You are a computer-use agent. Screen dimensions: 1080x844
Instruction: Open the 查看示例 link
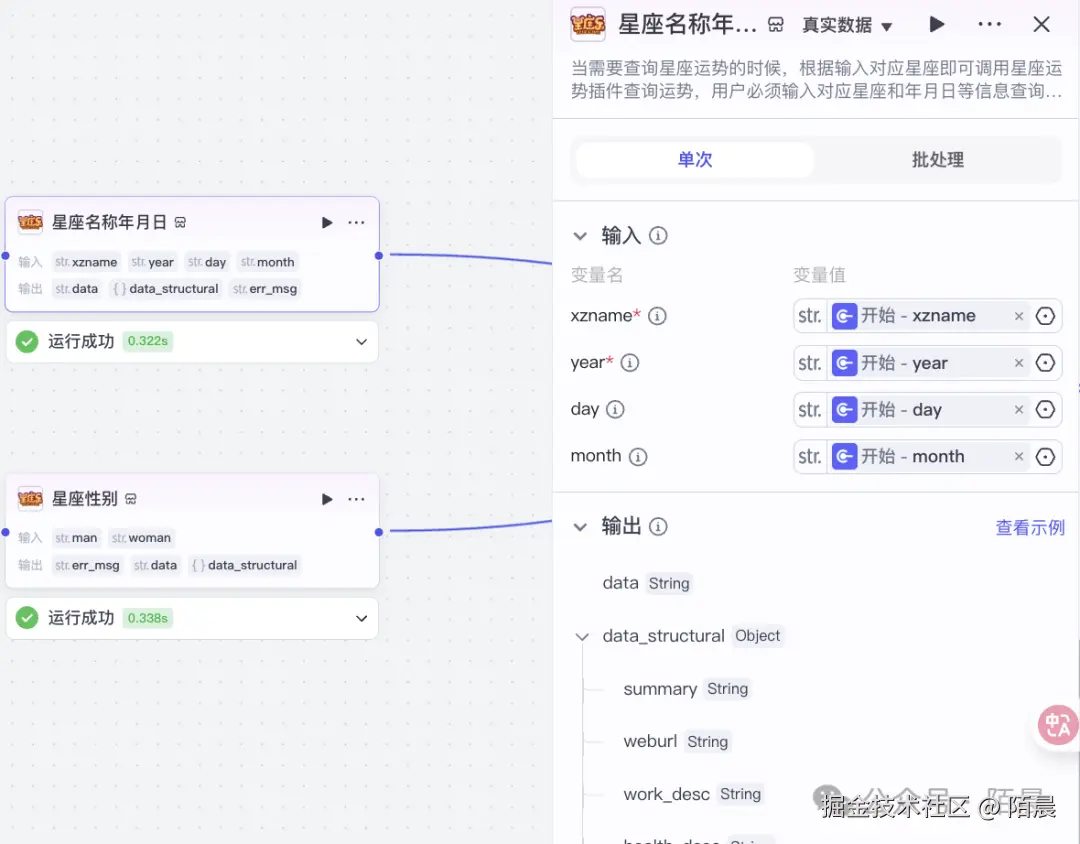tap(1030, 528)
